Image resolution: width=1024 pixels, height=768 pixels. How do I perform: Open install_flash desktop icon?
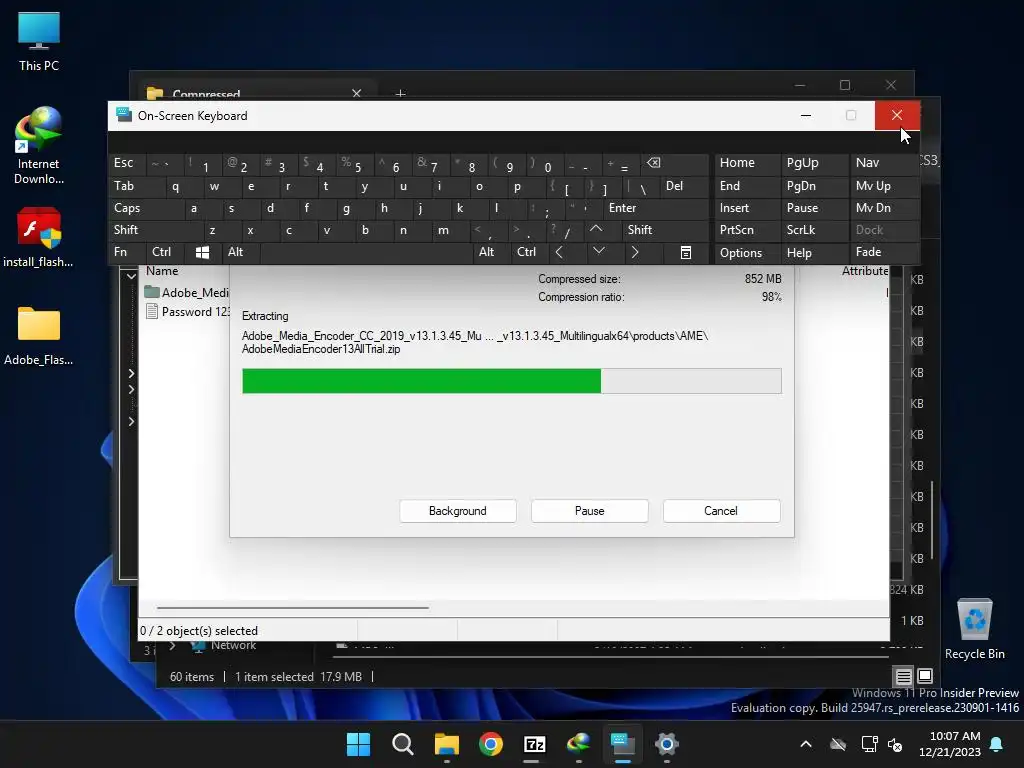click(x=39, y=237)
